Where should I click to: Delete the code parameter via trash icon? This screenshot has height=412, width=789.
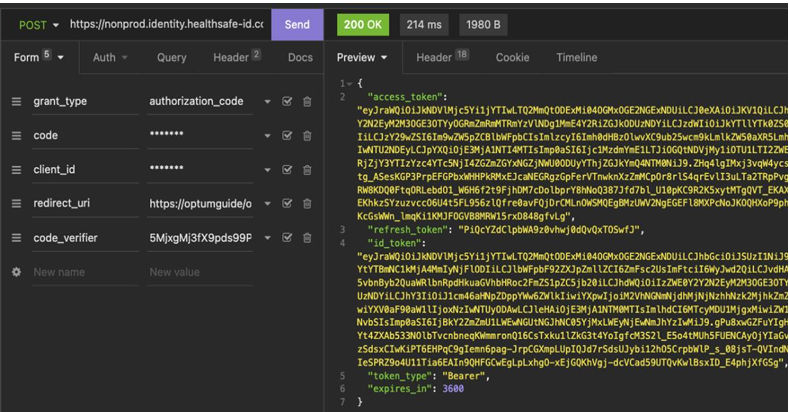pyautogui.click(x=307, y=136)
